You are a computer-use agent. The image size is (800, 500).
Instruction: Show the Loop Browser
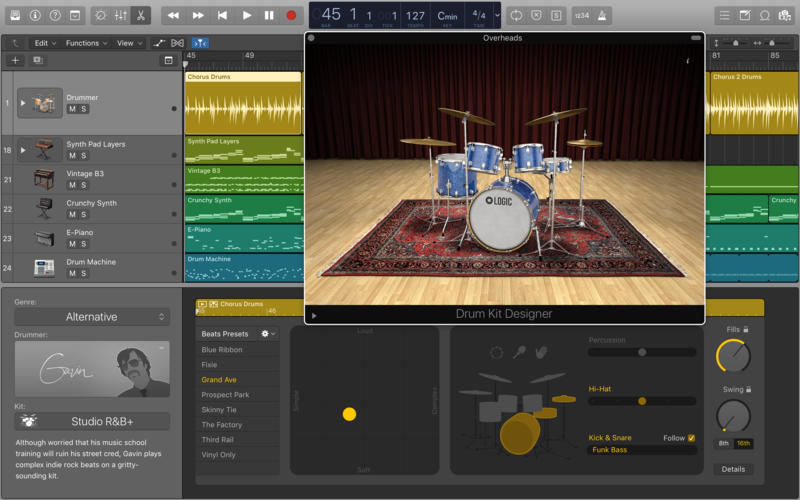[x=765, y=15]
